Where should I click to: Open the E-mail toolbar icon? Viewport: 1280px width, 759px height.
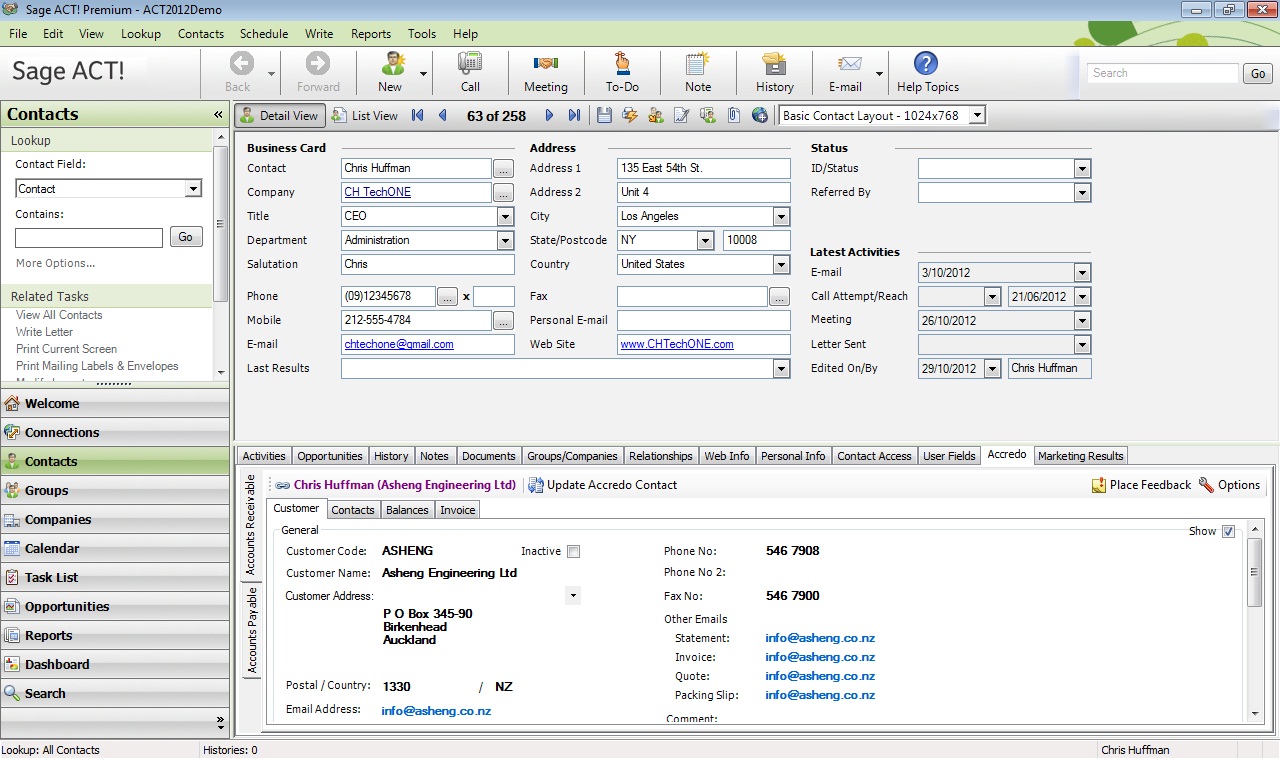point(850,64)
